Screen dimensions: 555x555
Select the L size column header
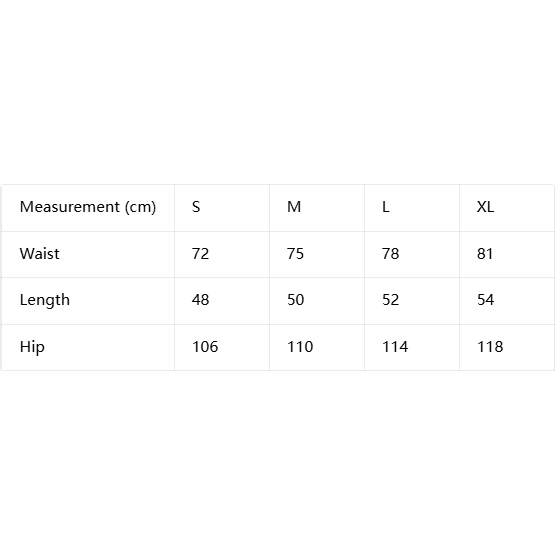coord(412,207)
